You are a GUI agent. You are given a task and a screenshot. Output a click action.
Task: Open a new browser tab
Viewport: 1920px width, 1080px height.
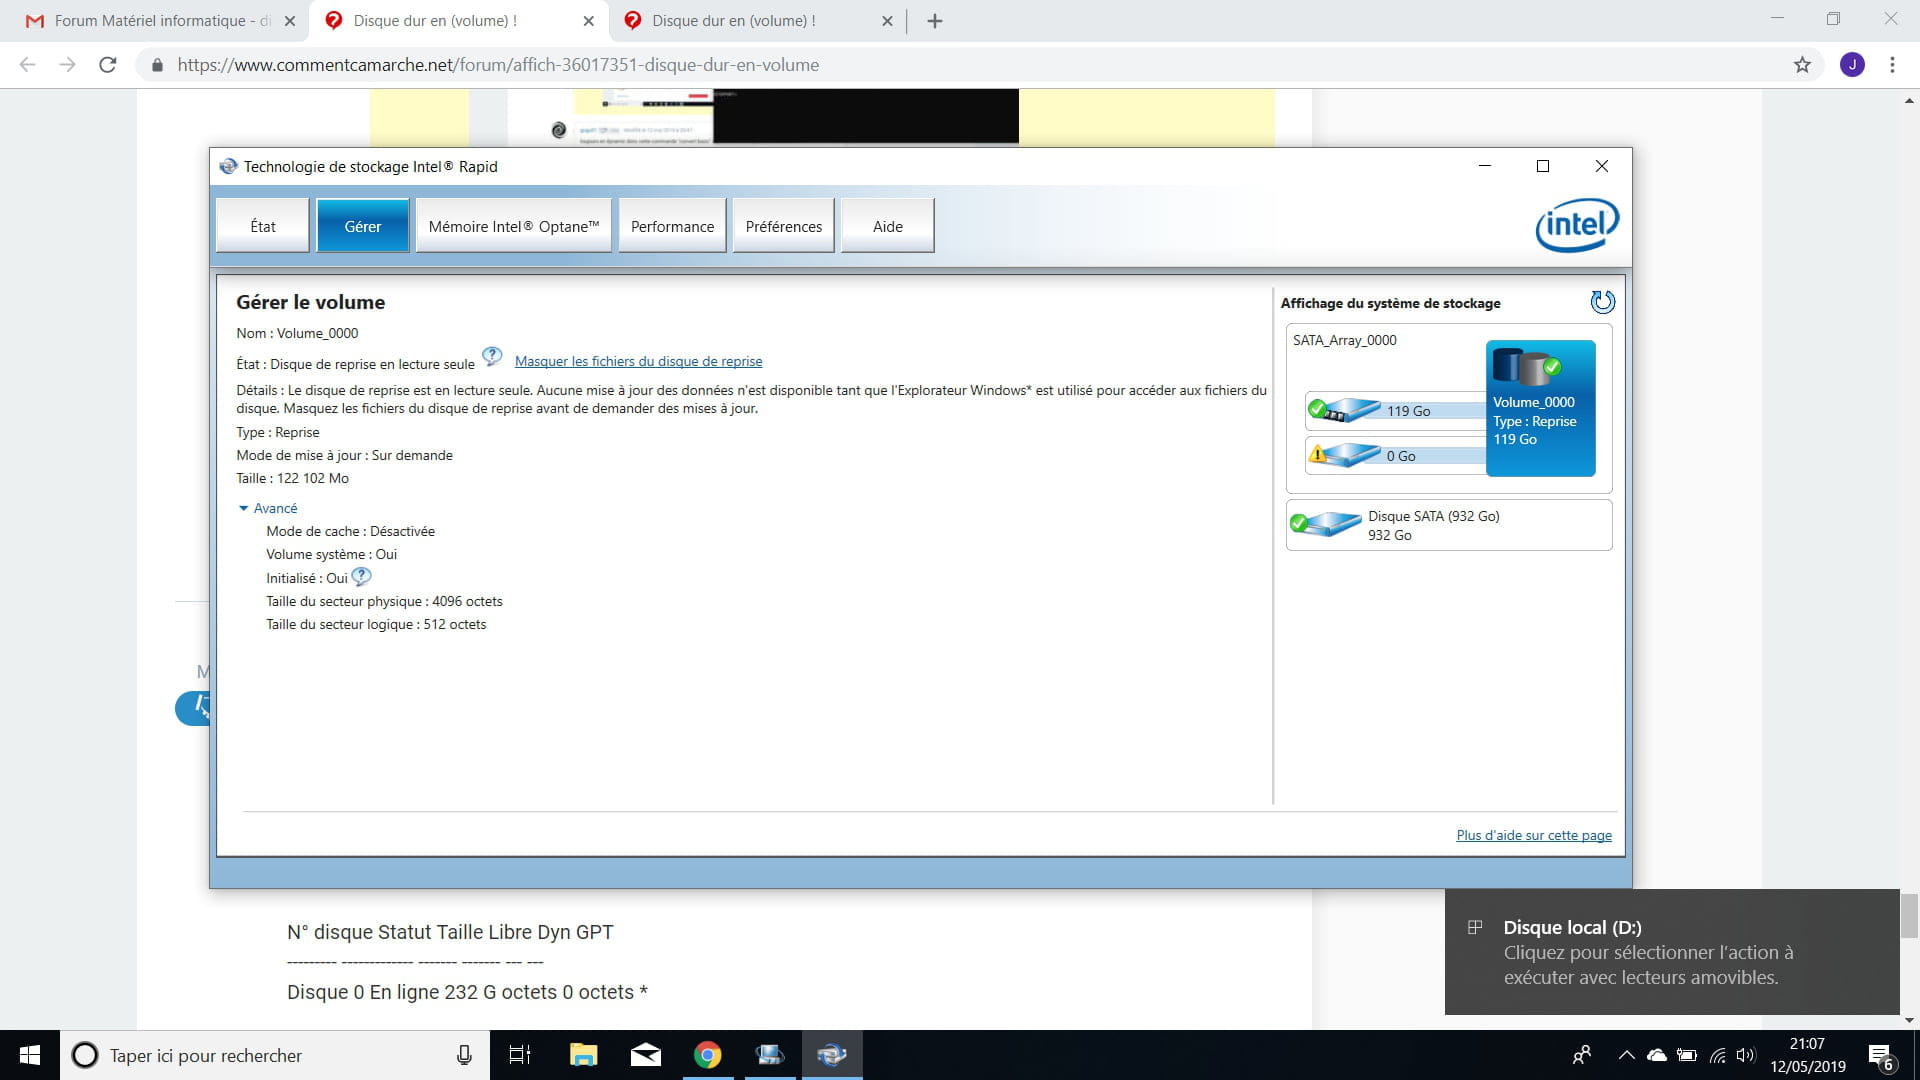coord(934,21)
